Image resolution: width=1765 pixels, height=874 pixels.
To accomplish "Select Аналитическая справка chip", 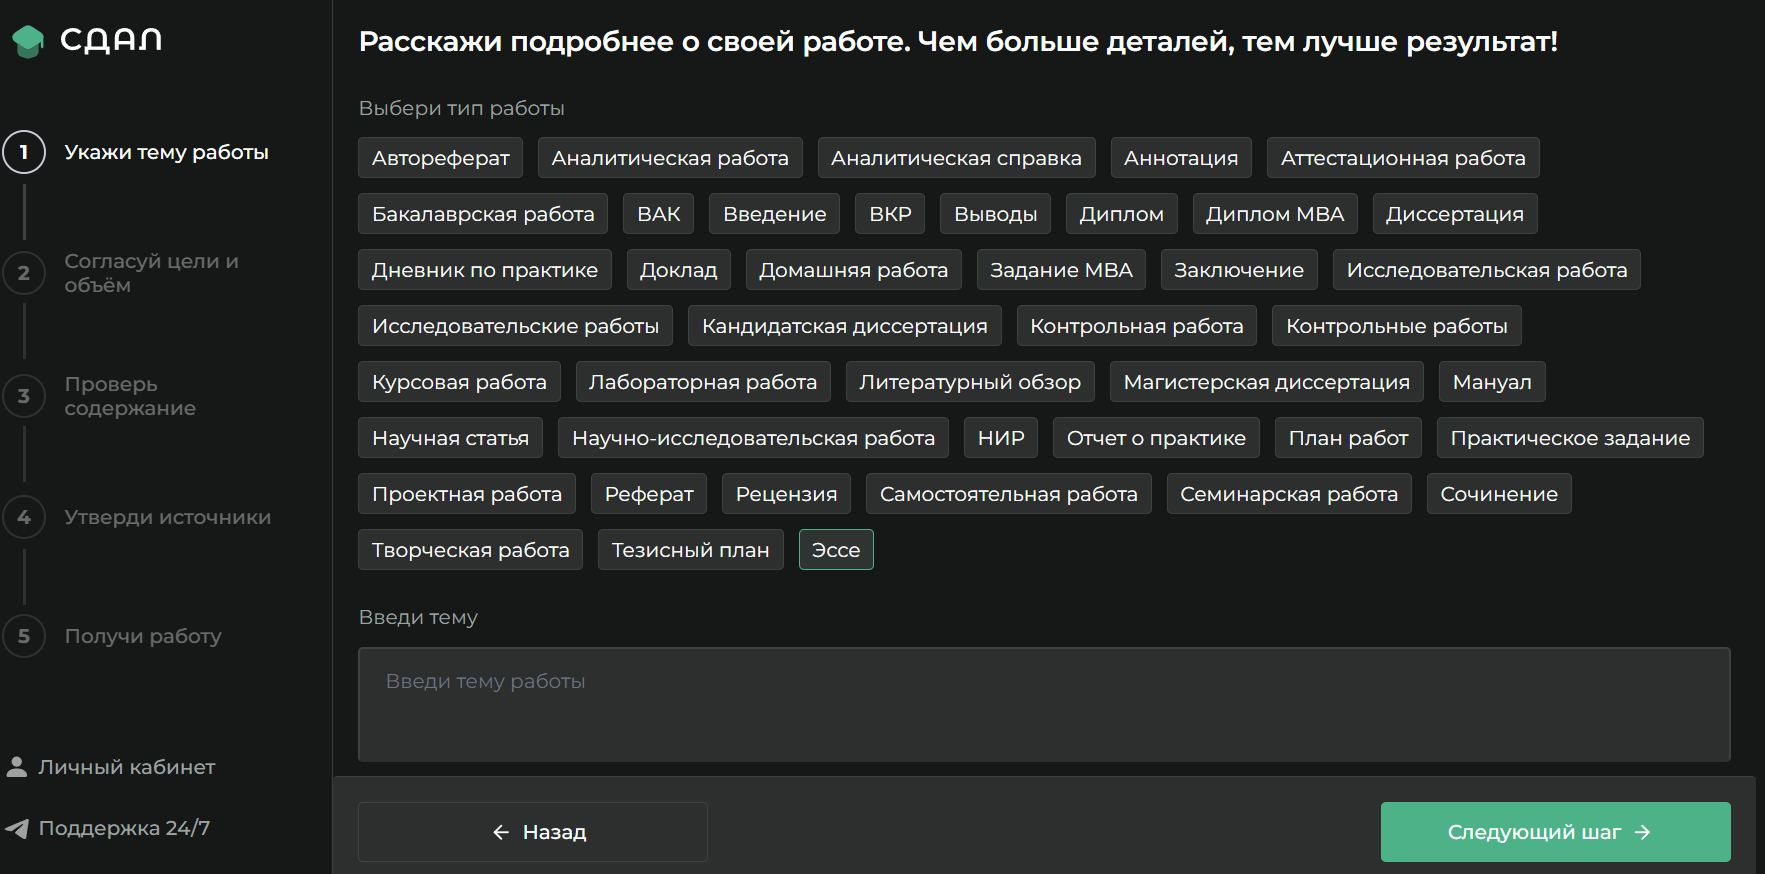I will click(x=956, y=158).
